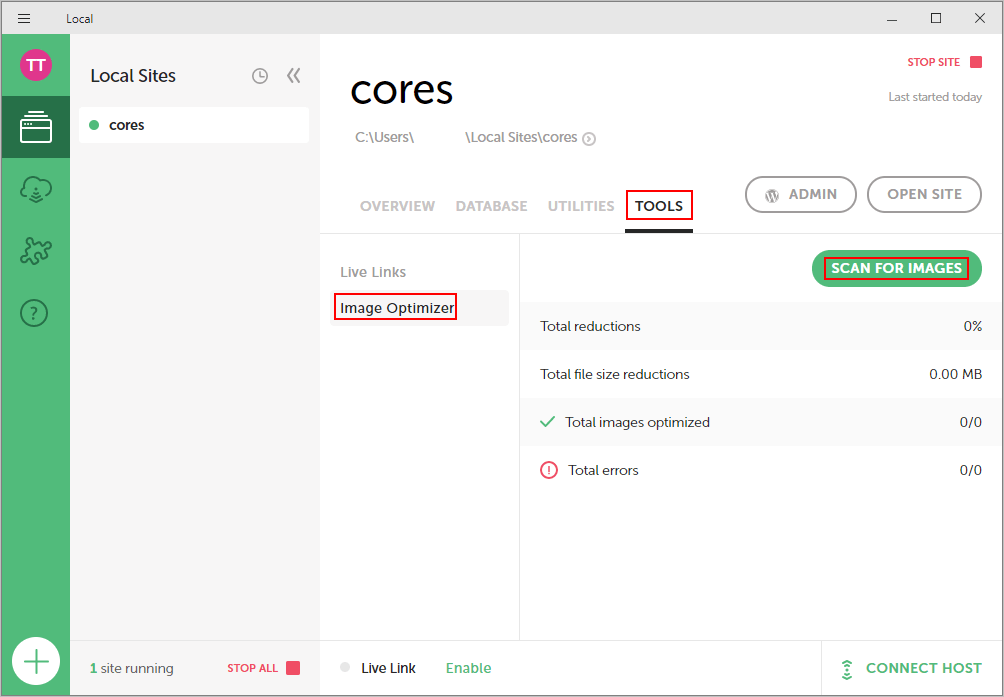Viewport: 1004px width, 697px height.
Task: Open the Local Sites sidebar icon
Action: [x=35, y=127]
